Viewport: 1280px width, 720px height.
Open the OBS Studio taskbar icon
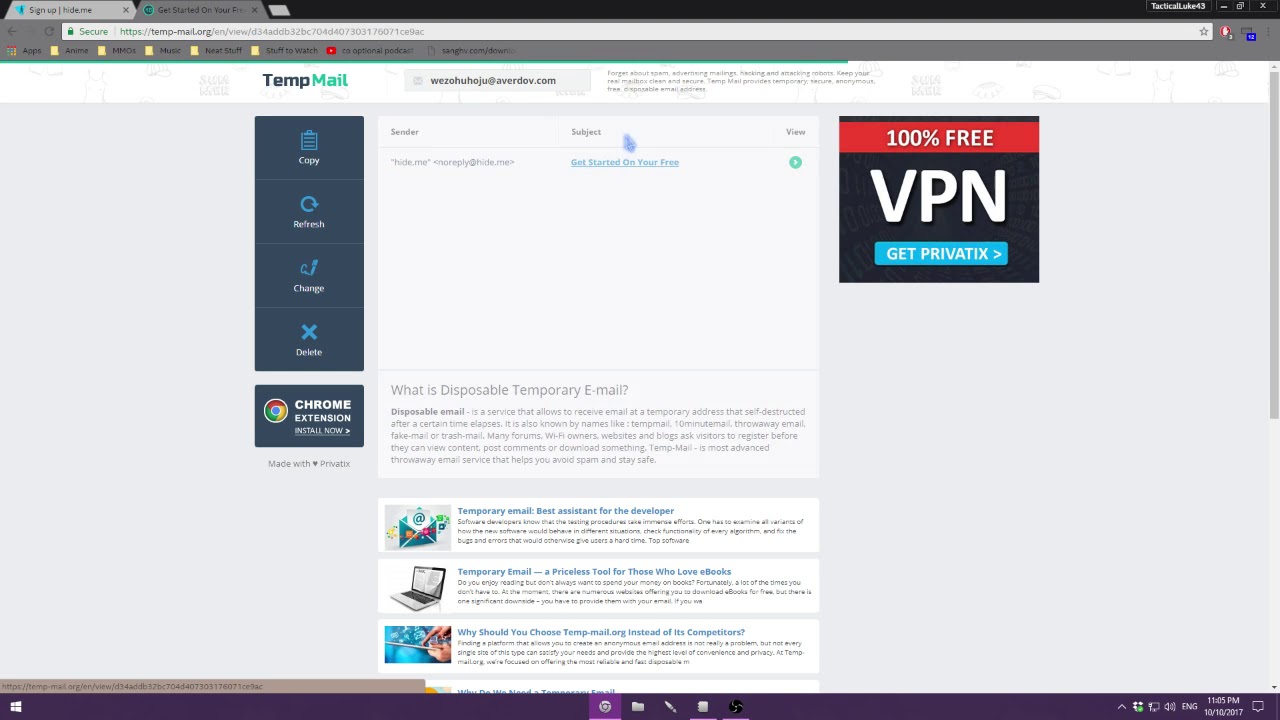736,707
